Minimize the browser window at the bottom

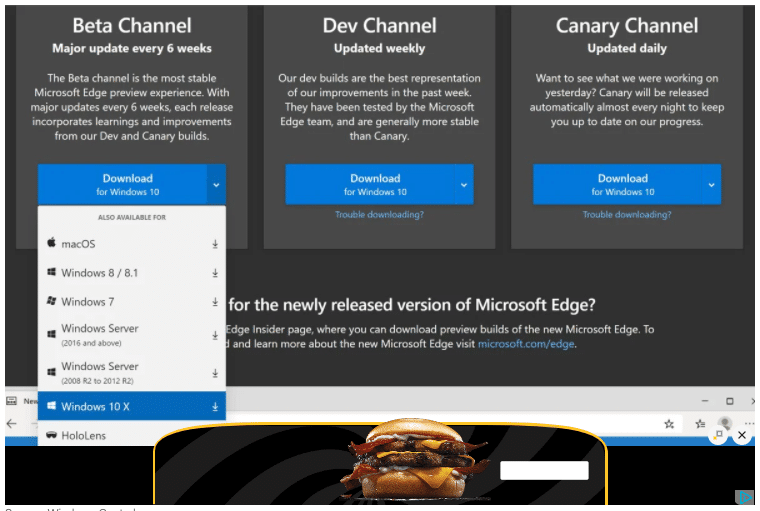pyautogui.click(x=705, y=401)
